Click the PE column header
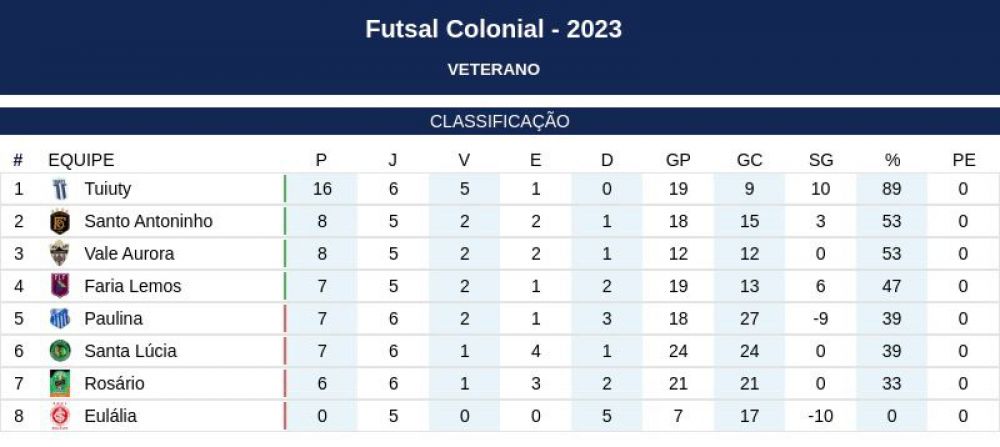This screenshot has height=447, width=1000. (x=964, y=160)
